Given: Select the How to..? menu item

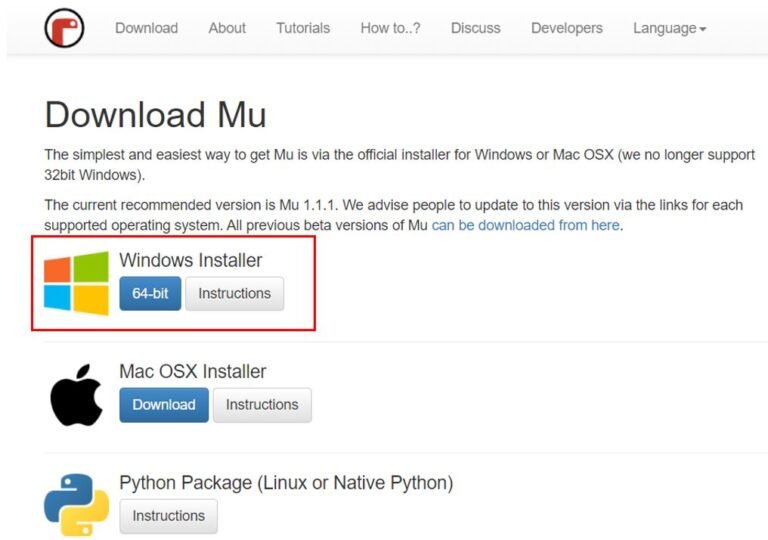Looking at the screenshot, I should click(x=390, y=28).
